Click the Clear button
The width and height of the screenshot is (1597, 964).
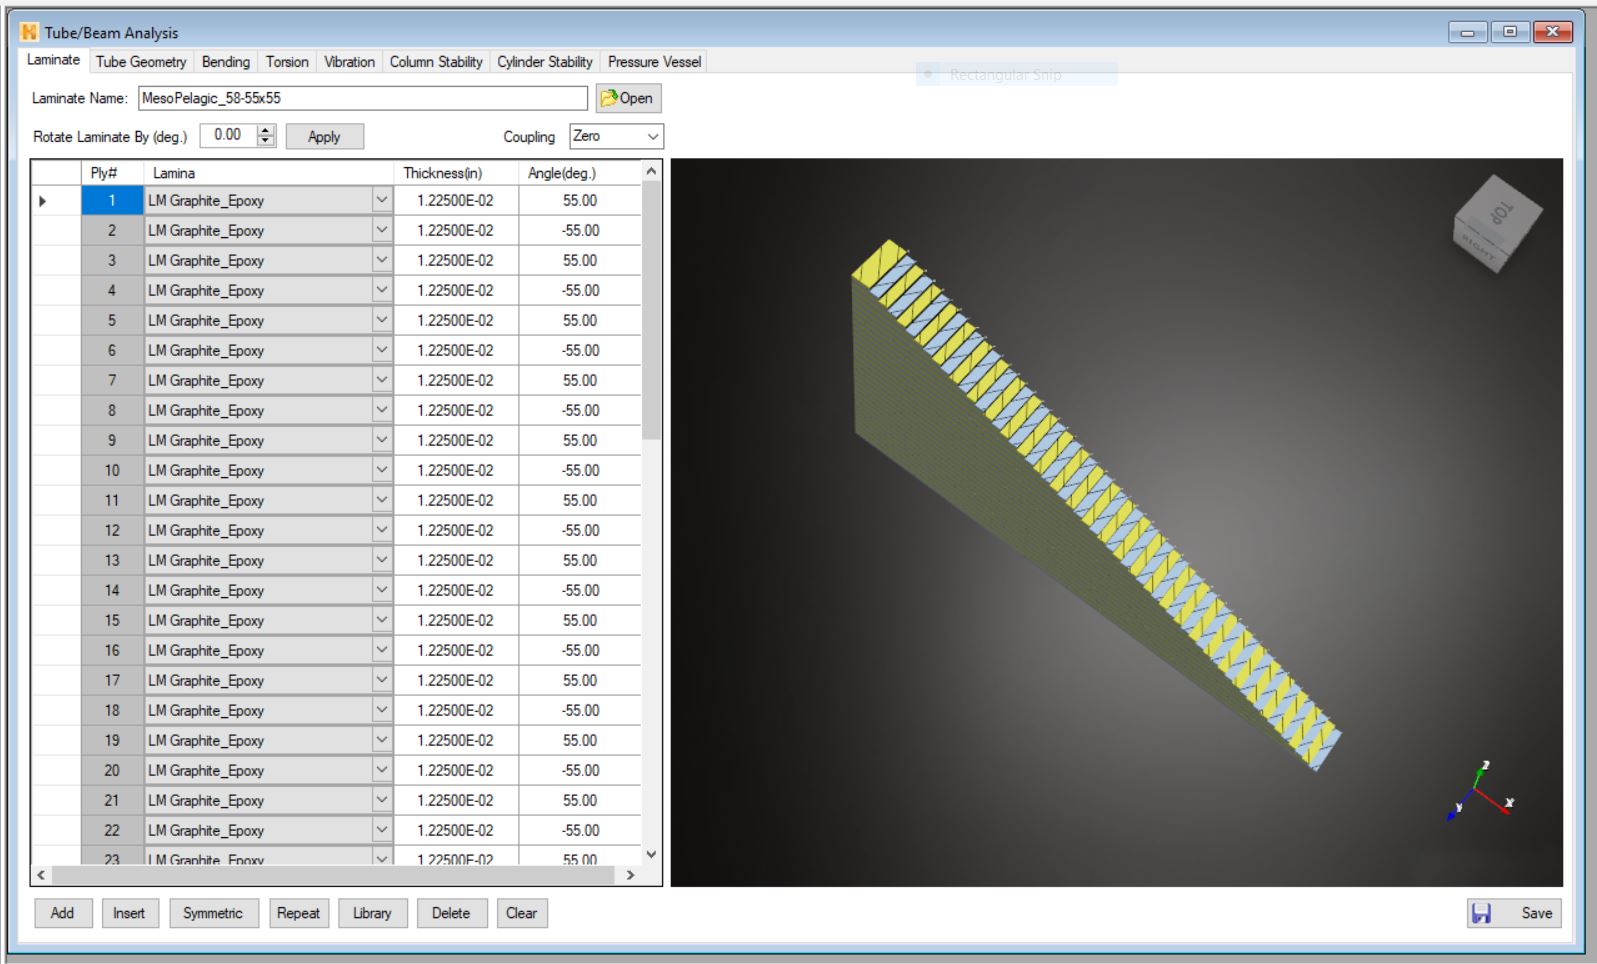522,913
